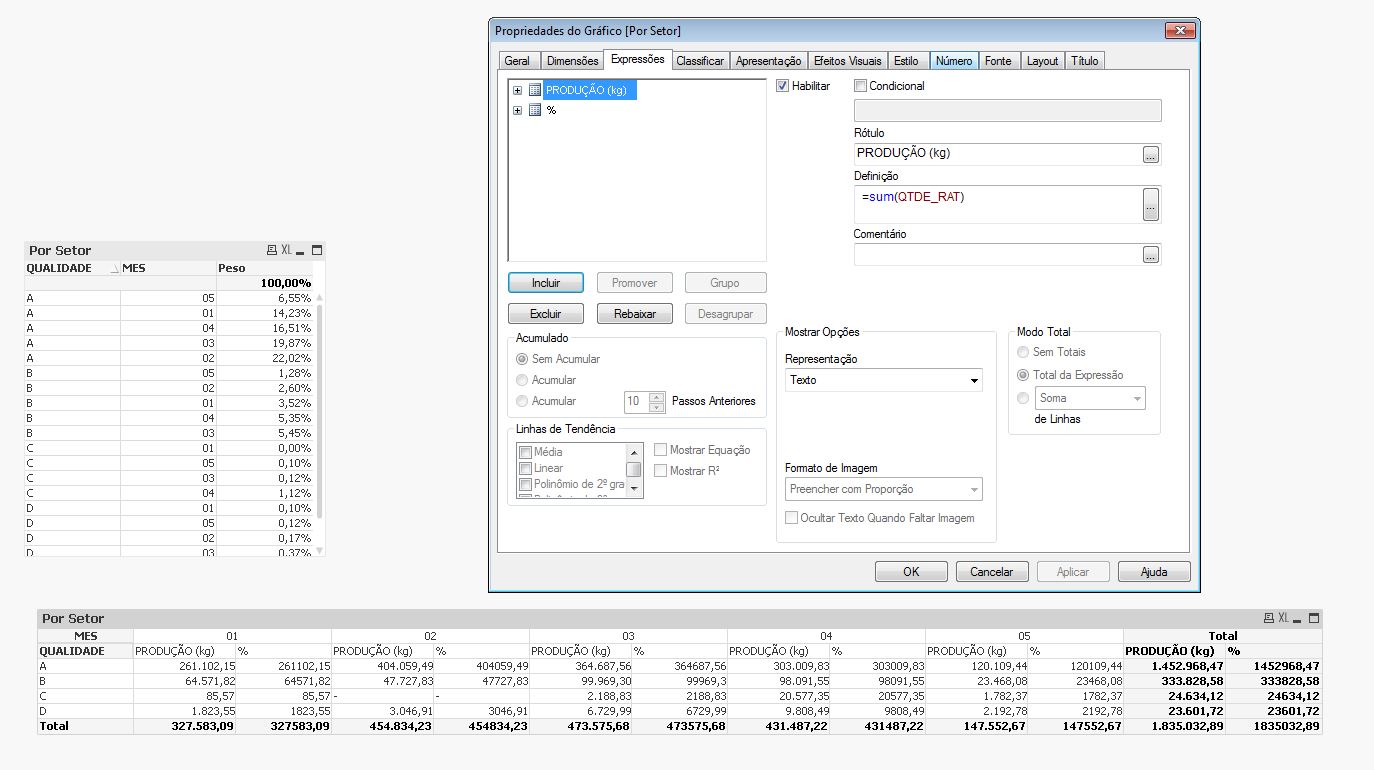This screenshot has height=770, width=1374.
Task: Switch to the Dimensões tab
Action: coord(573,61)
